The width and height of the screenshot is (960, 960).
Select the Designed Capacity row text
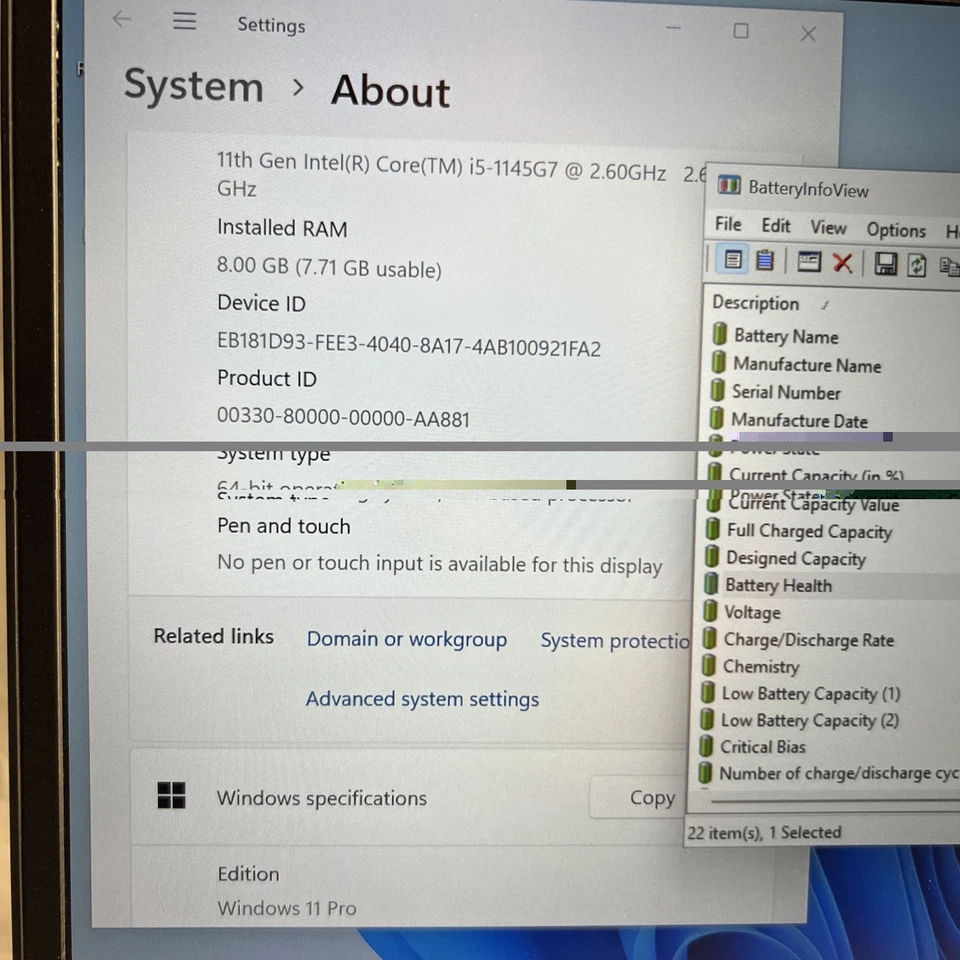coord(795,558)
